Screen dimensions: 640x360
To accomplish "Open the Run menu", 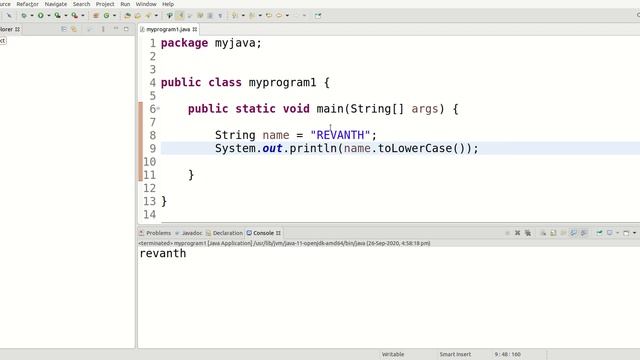I will coord(125,4).
